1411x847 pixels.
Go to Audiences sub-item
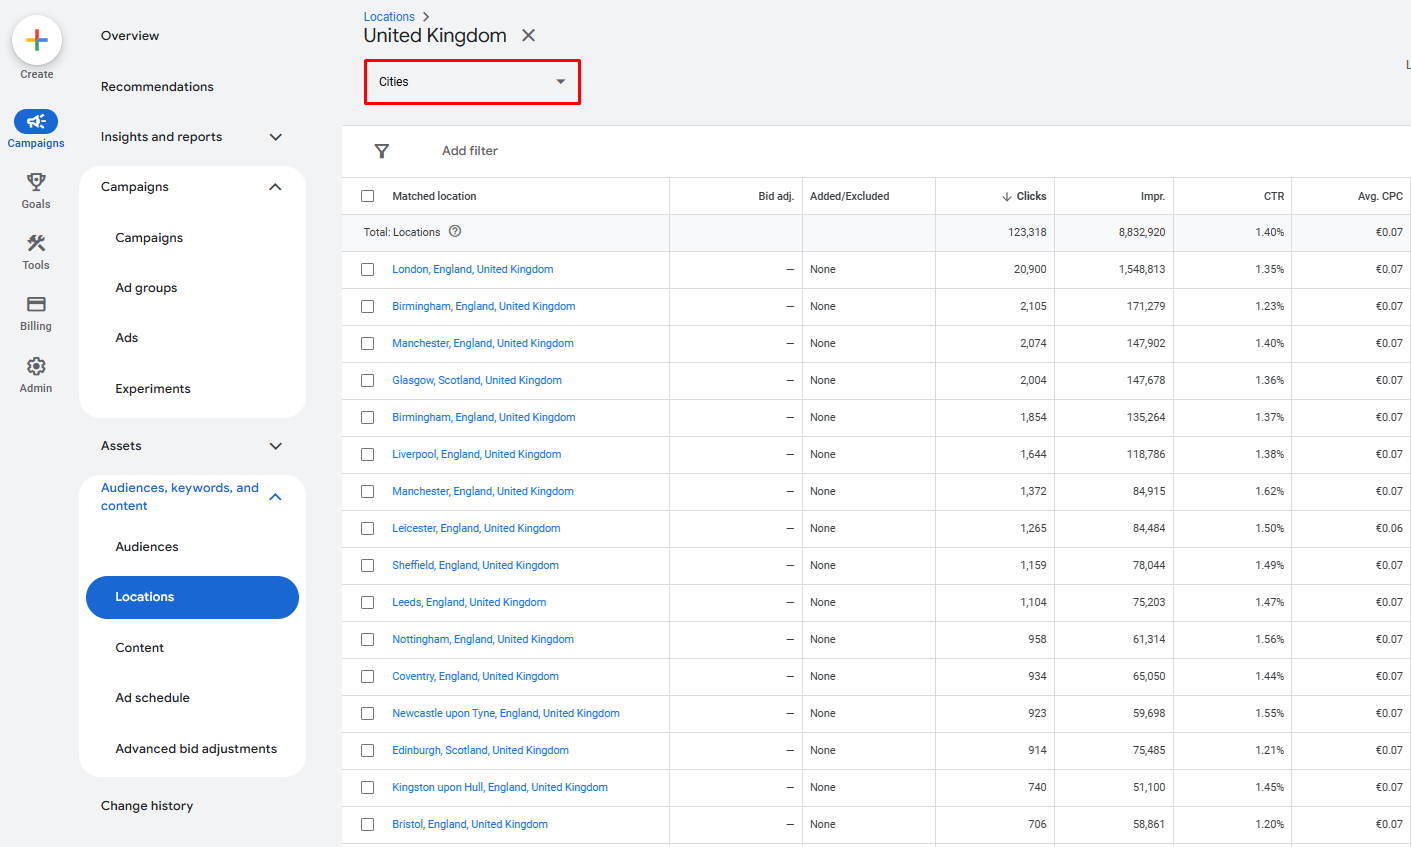(x=147, y=547)
